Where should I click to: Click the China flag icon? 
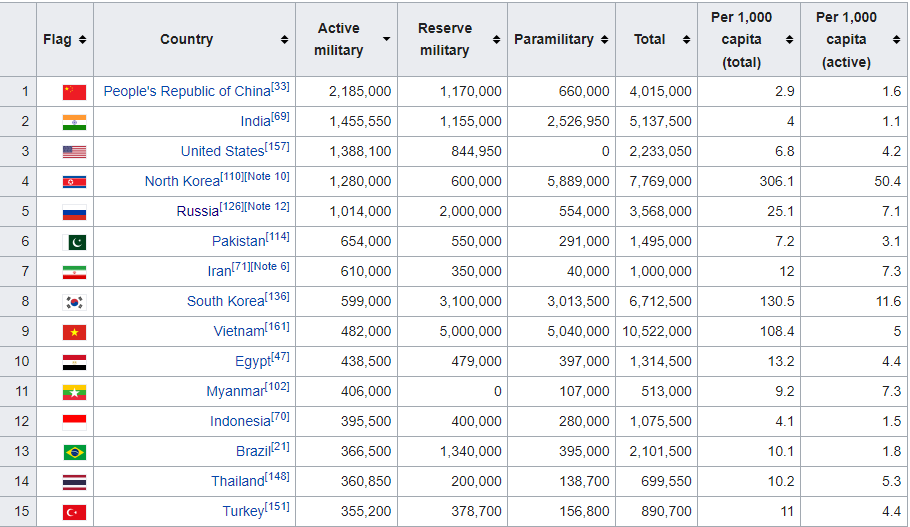74,92
